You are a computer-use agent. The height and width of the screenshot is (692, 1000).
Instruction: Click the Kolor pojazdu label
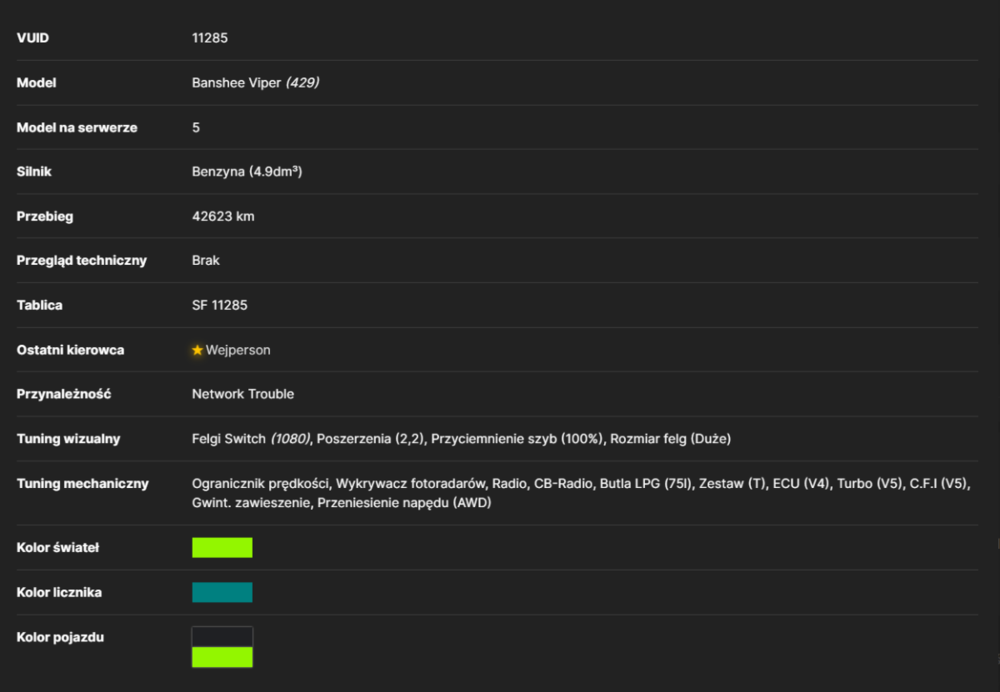(x=60, y=637)
